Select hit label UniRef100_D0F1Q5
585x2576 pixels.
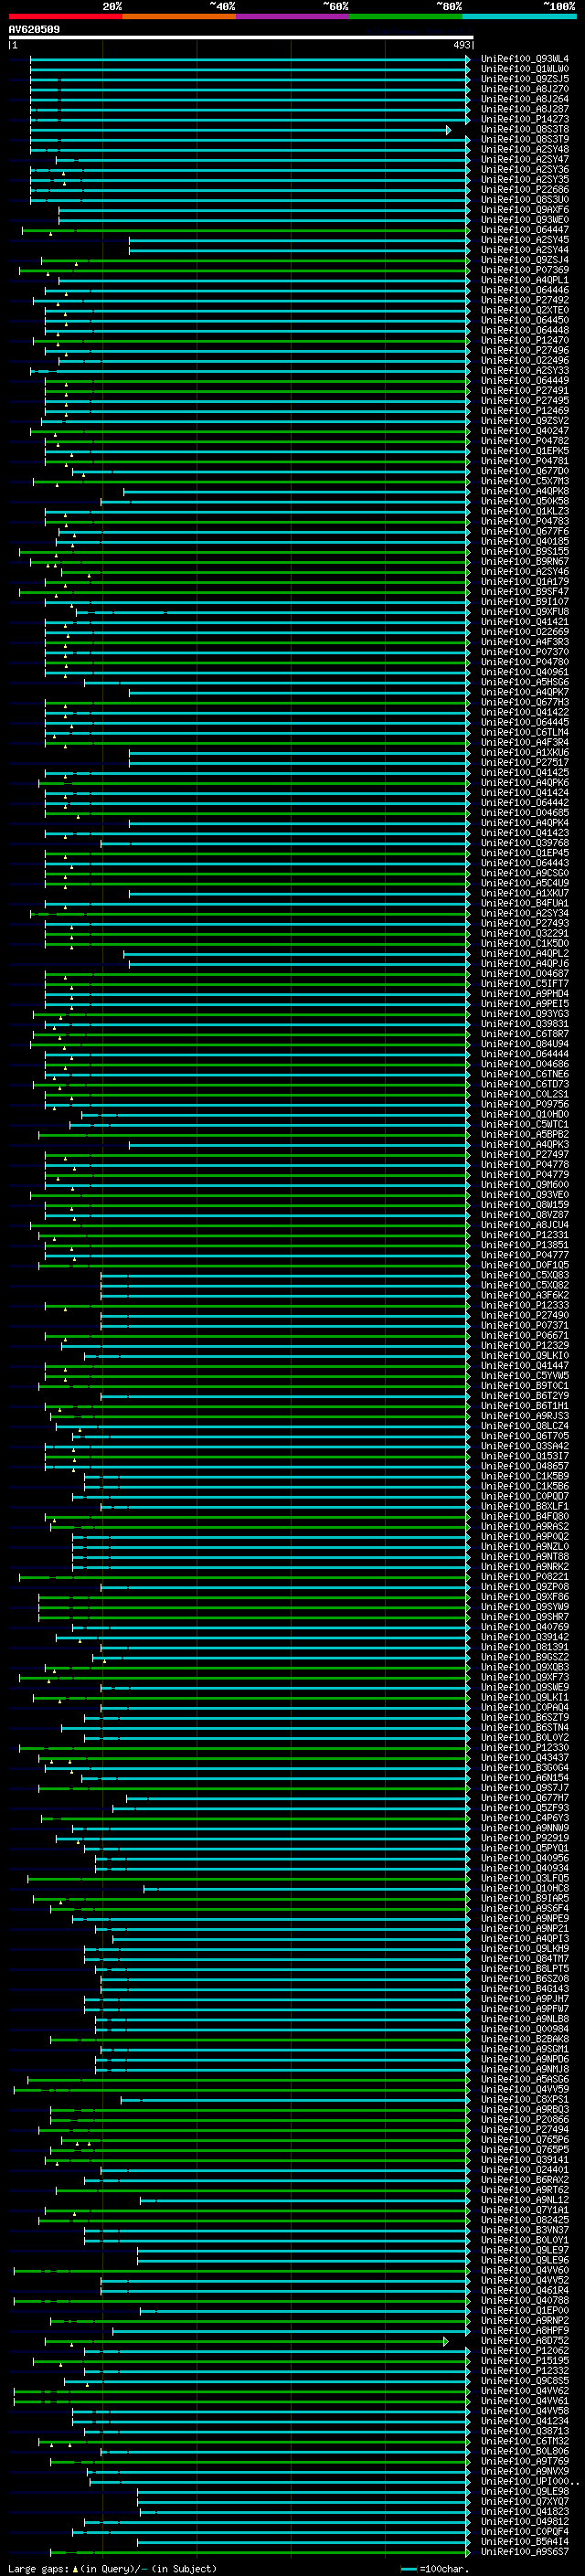pyautogui.click(x=524, y=1265)
